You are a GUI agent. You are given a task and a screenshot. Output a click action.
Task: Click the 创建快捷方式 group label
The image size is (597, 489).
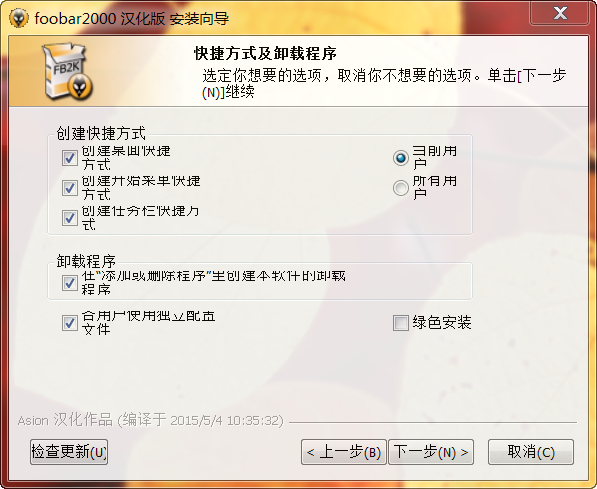(101, 133)
